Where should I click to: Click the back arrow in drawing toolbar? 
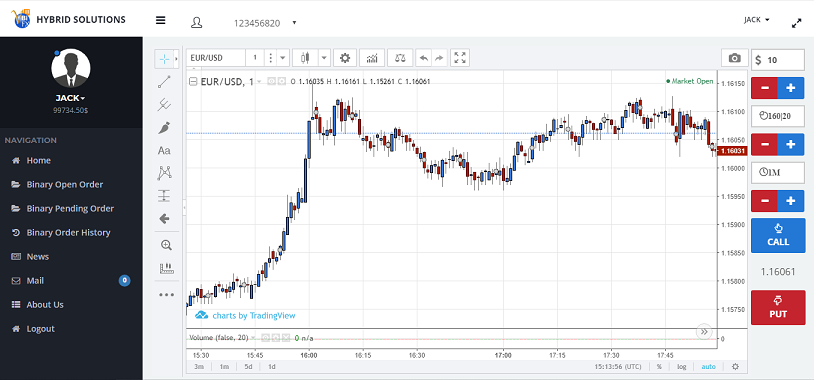click(x=164, y=219)
